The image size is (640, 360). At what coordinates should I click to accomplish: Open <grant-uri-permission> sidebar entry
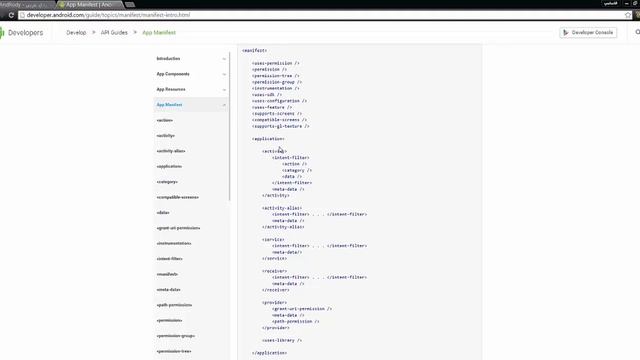[178, 228]
